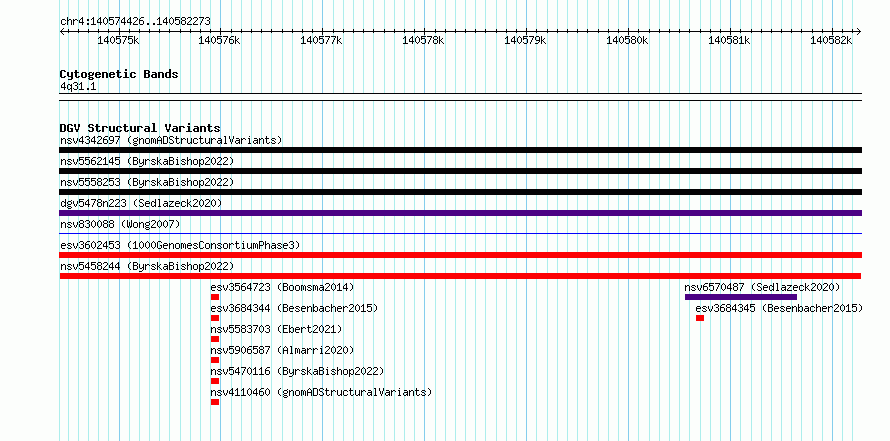
Task: Click the ruler's right arrowhead
Action: pyautogui.click(x=859, y=31)
